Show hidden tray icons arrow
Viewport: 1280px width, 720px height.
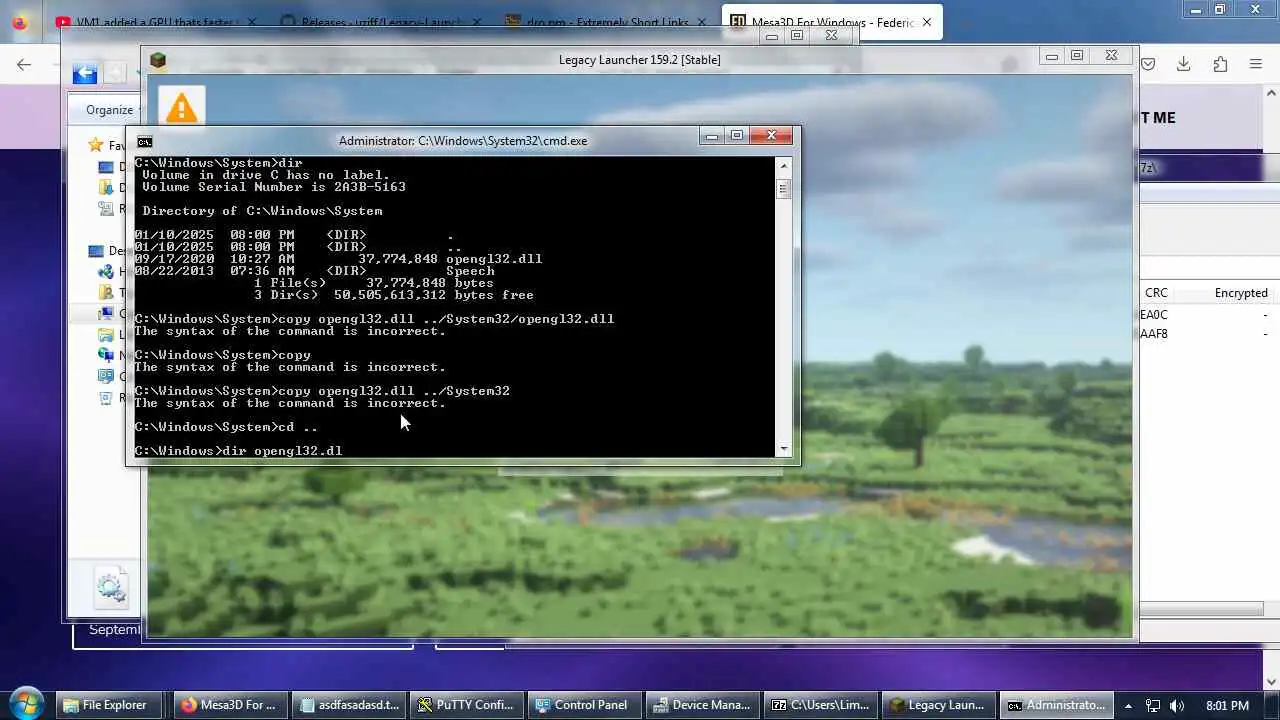[x=1128, y=705]
